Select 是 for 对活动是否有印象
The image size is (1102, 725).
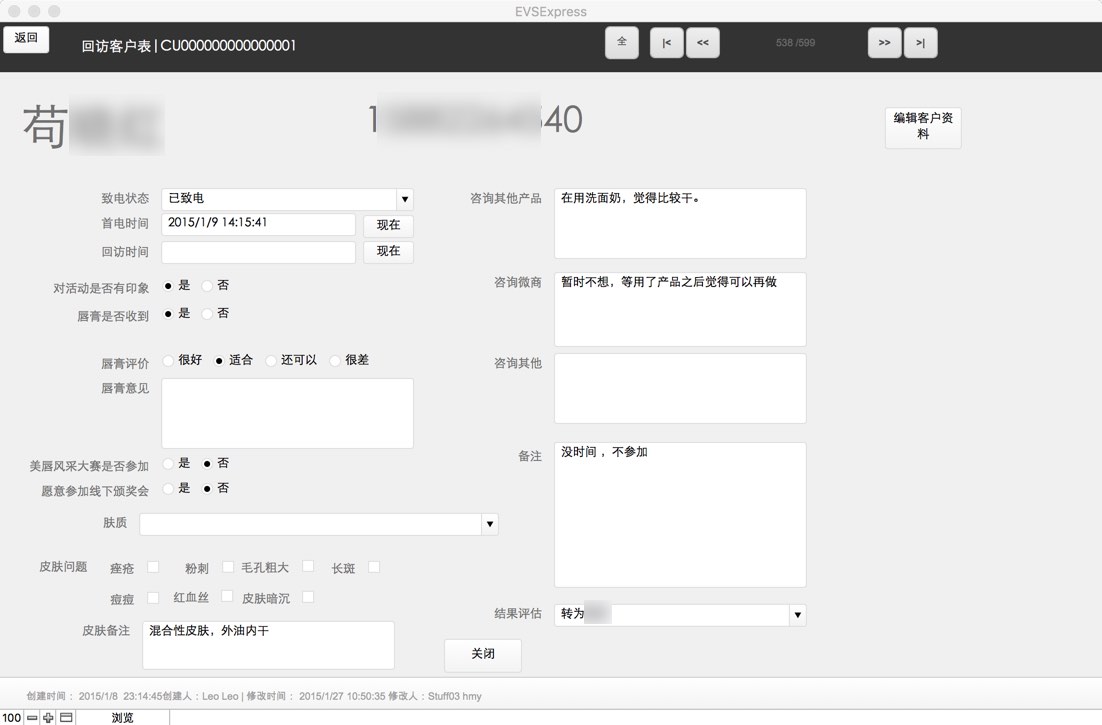[x=168, y=286]
